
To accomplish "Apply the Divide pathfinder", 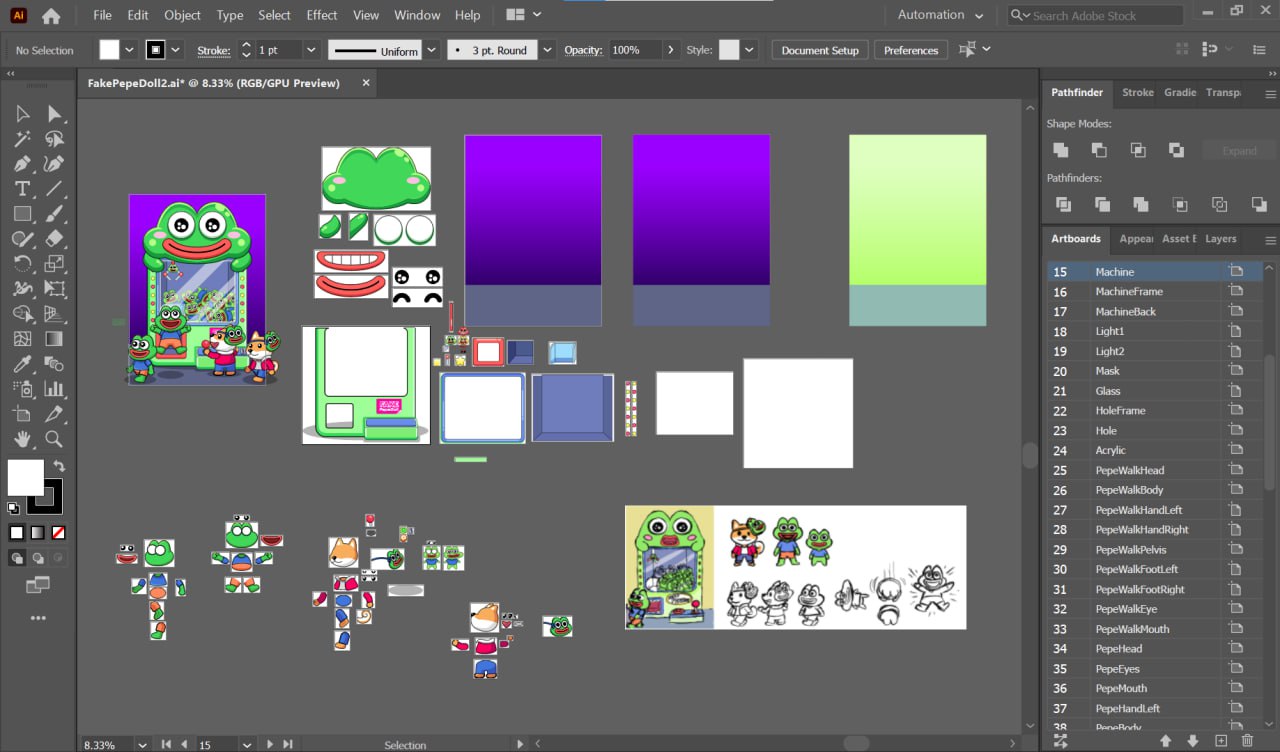I will [x=1063, y=204].
